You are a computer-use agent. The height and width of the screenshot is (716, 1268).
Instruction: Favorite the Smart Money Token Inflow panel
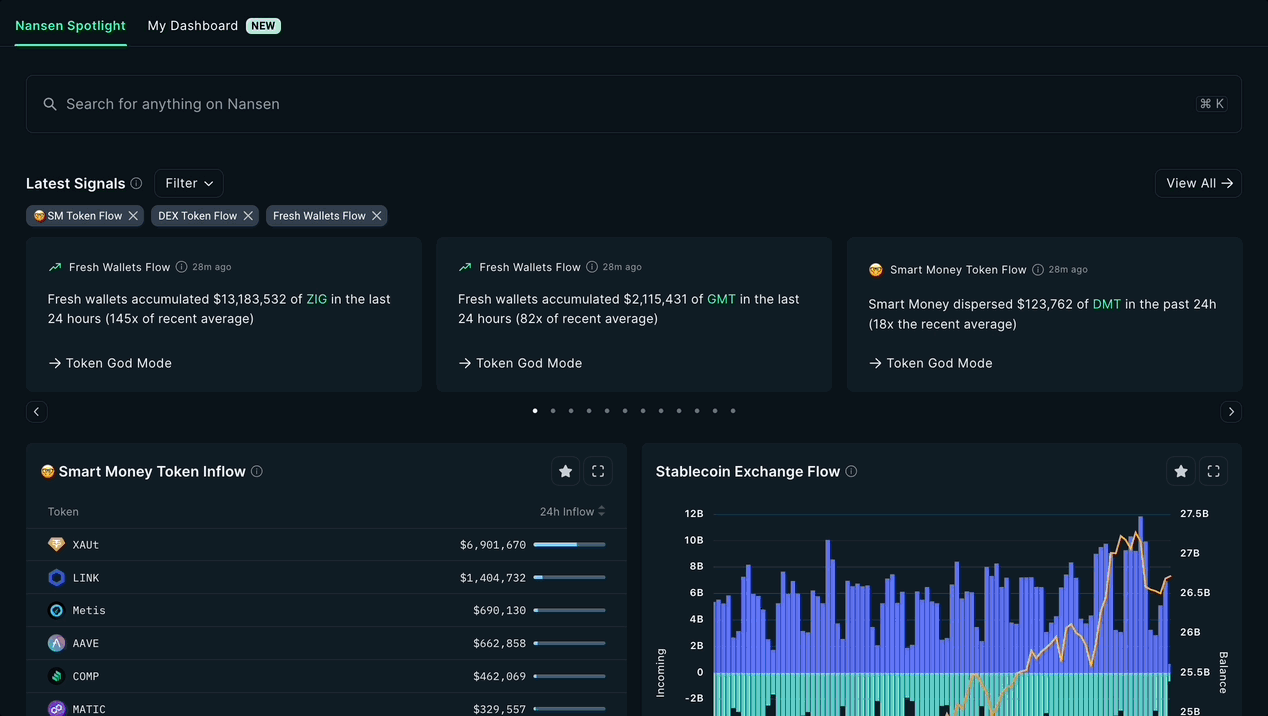(565, 470)
